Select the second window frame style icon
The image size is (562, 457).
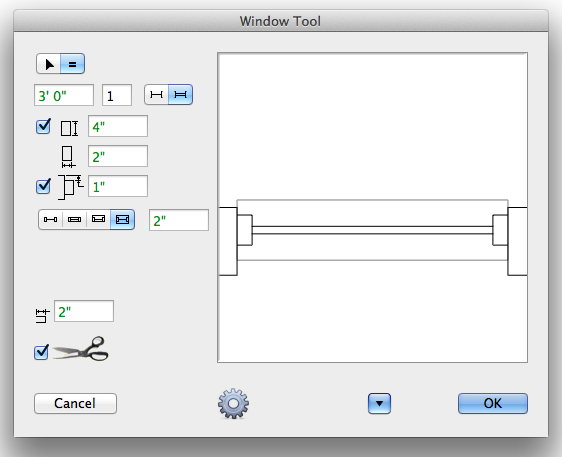pyautogui.click(x=74, y=219)
